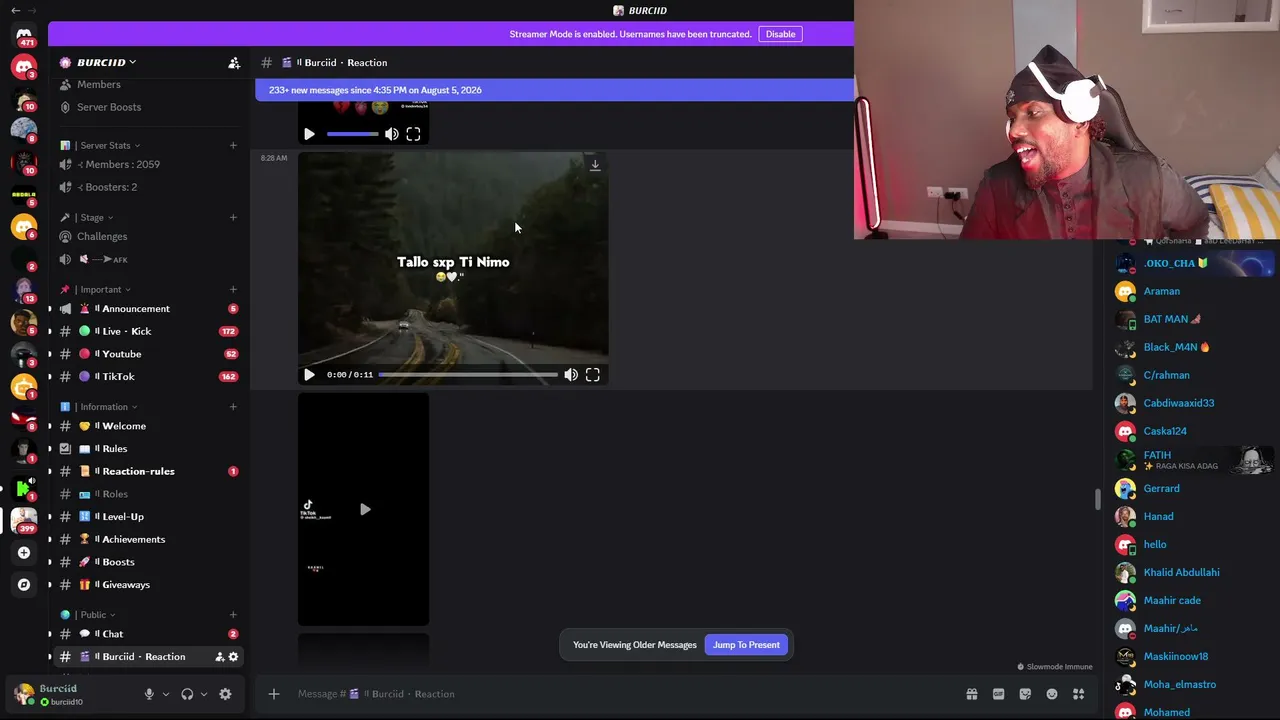
Task: Disable Streamer Mode via Disable button
Action: coord(780,34)
